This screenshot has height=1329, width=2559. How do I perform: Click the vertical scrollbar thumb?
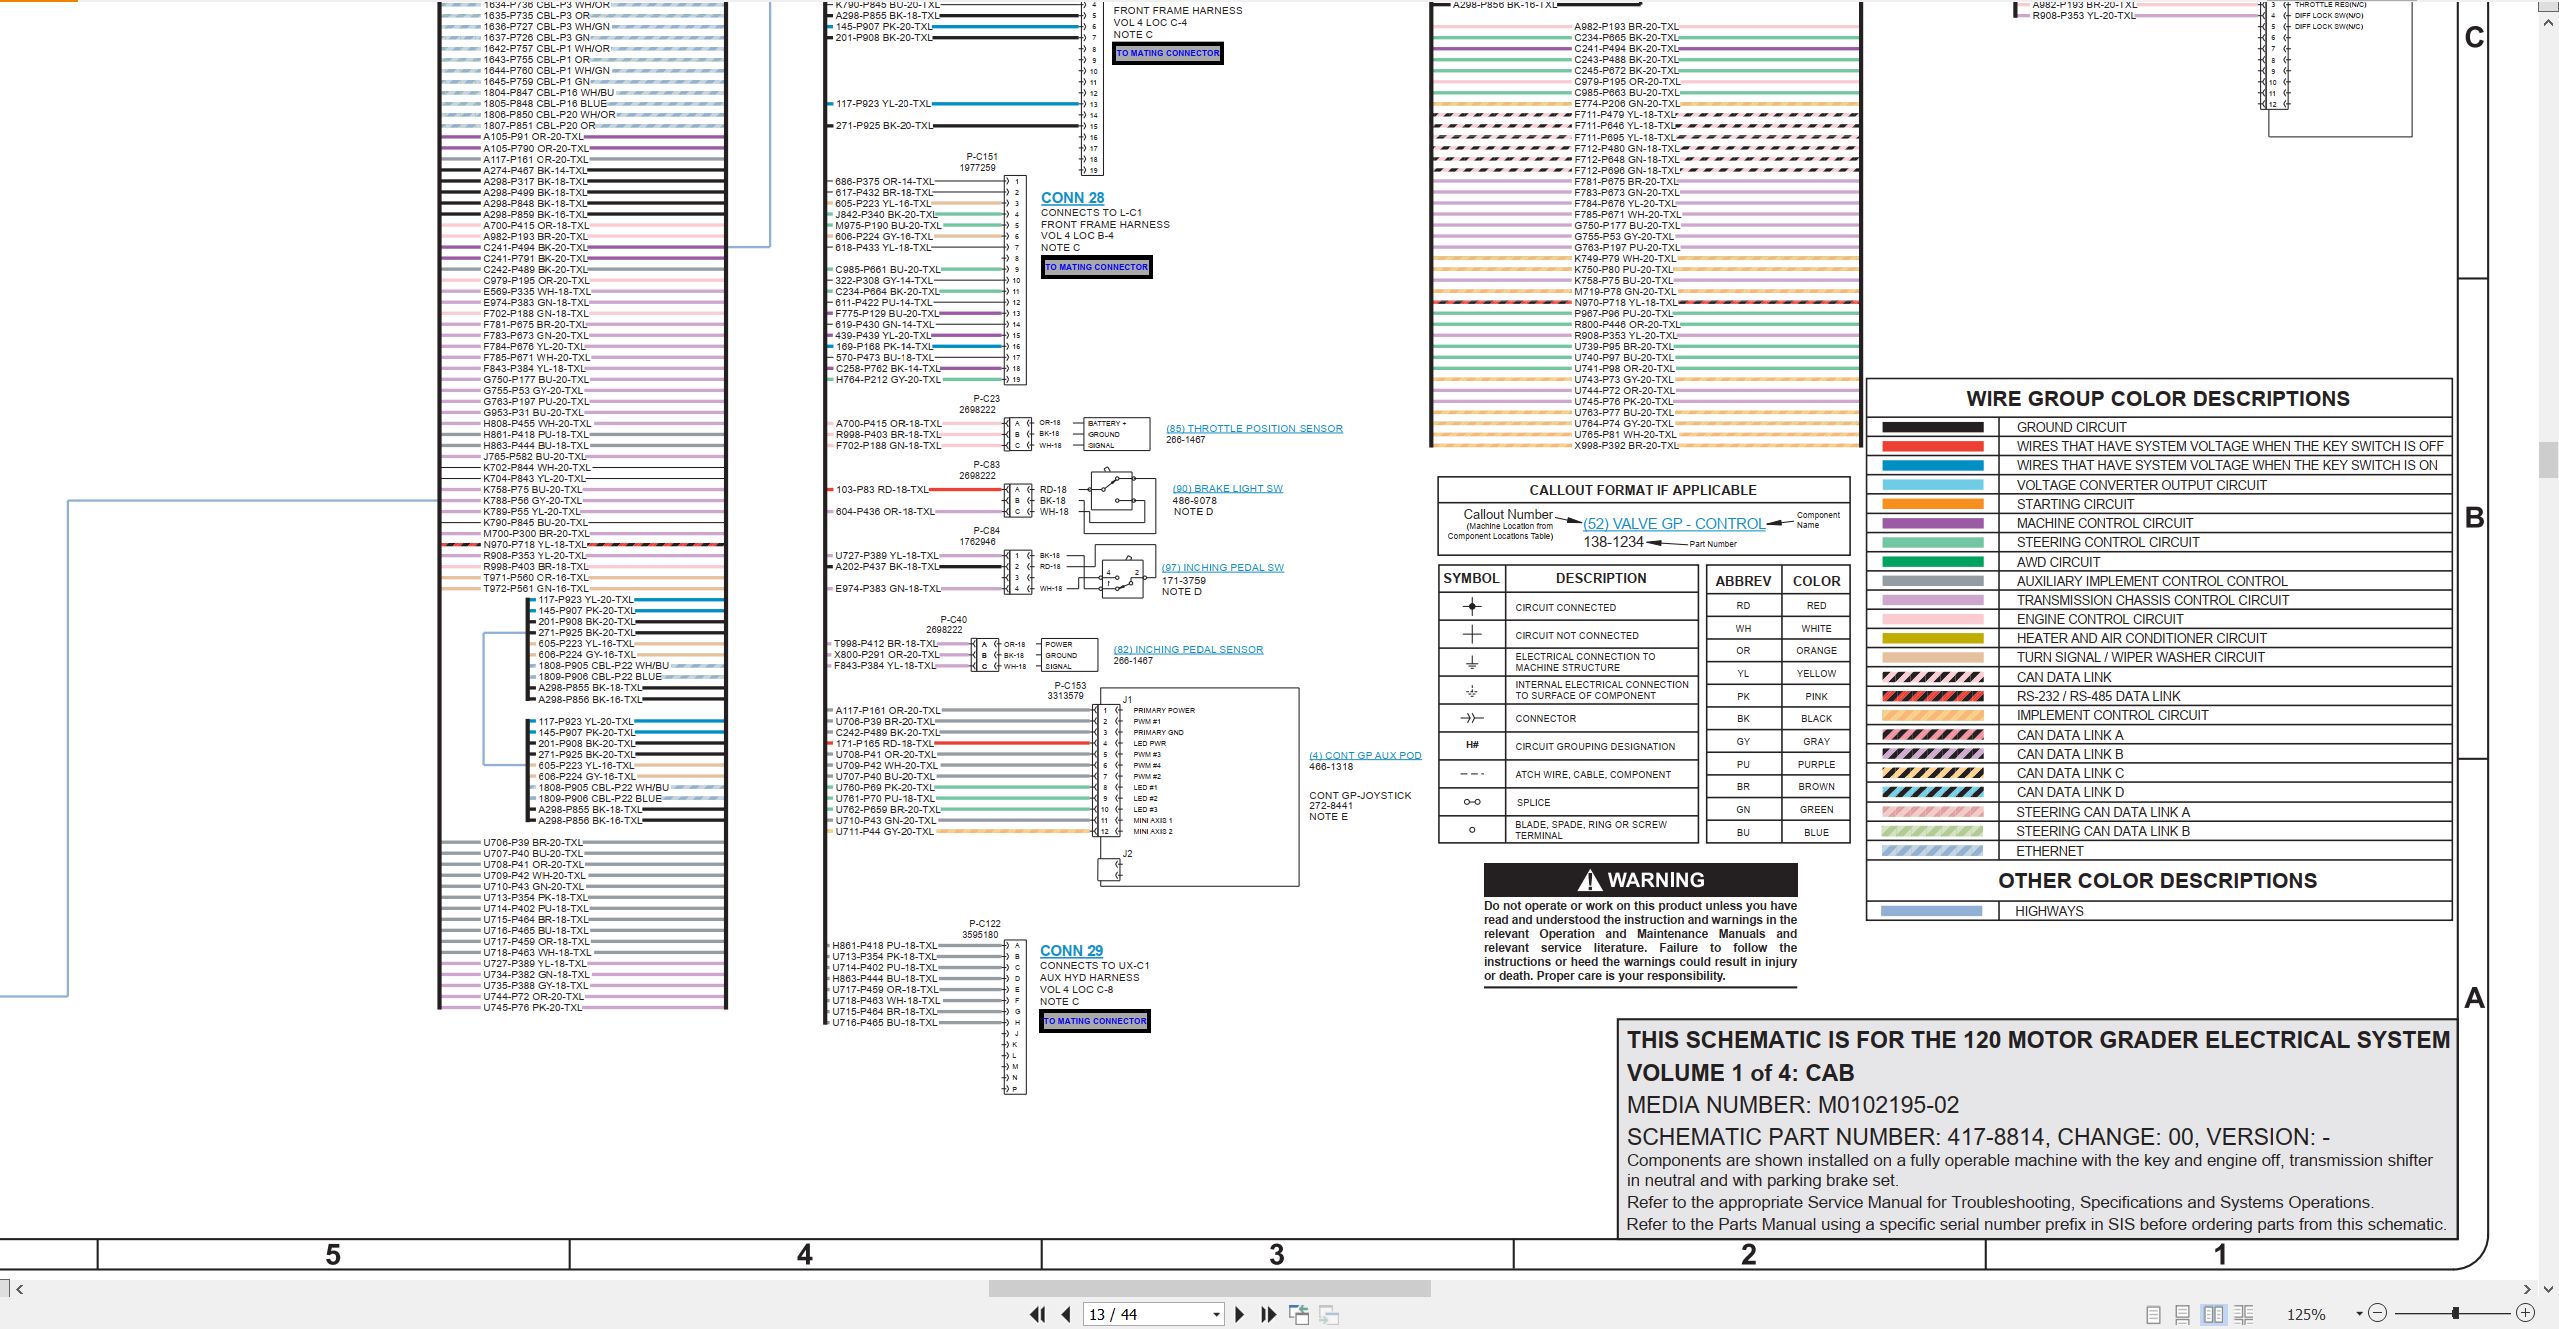tap(2549, 459)
